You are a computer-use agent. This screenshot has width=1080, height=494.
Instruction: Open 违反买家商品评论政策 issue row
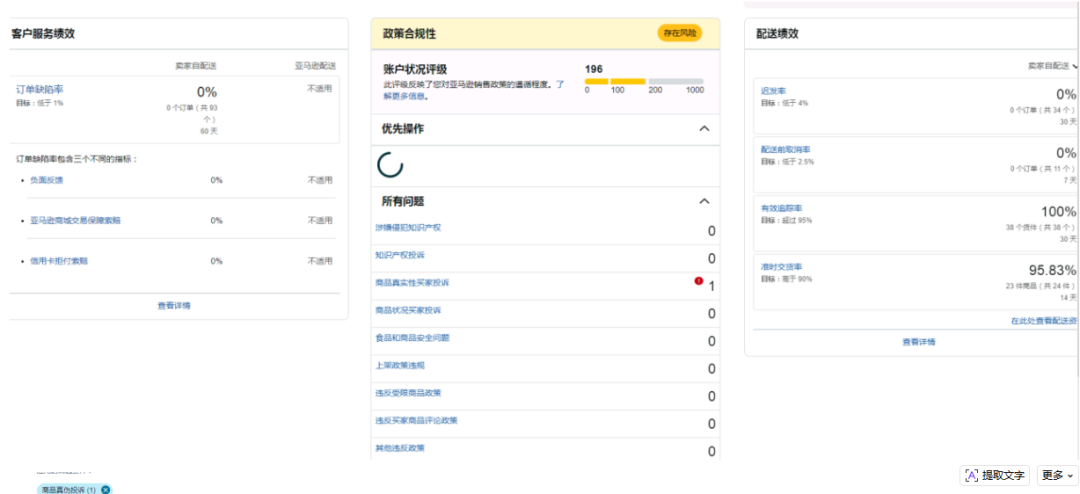[545, 424]
